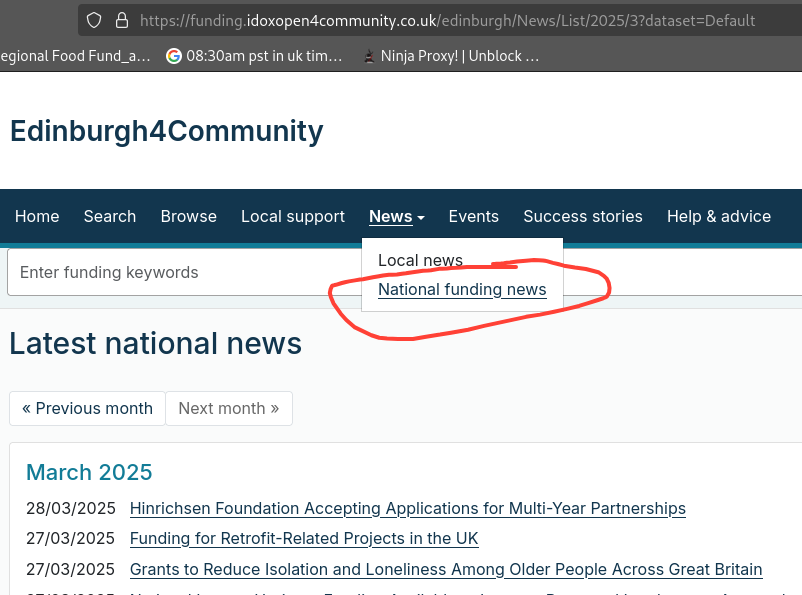Open Success stories in the navigation bar
The width and height of the screenshot is (802, 595).
click(583, 216)
